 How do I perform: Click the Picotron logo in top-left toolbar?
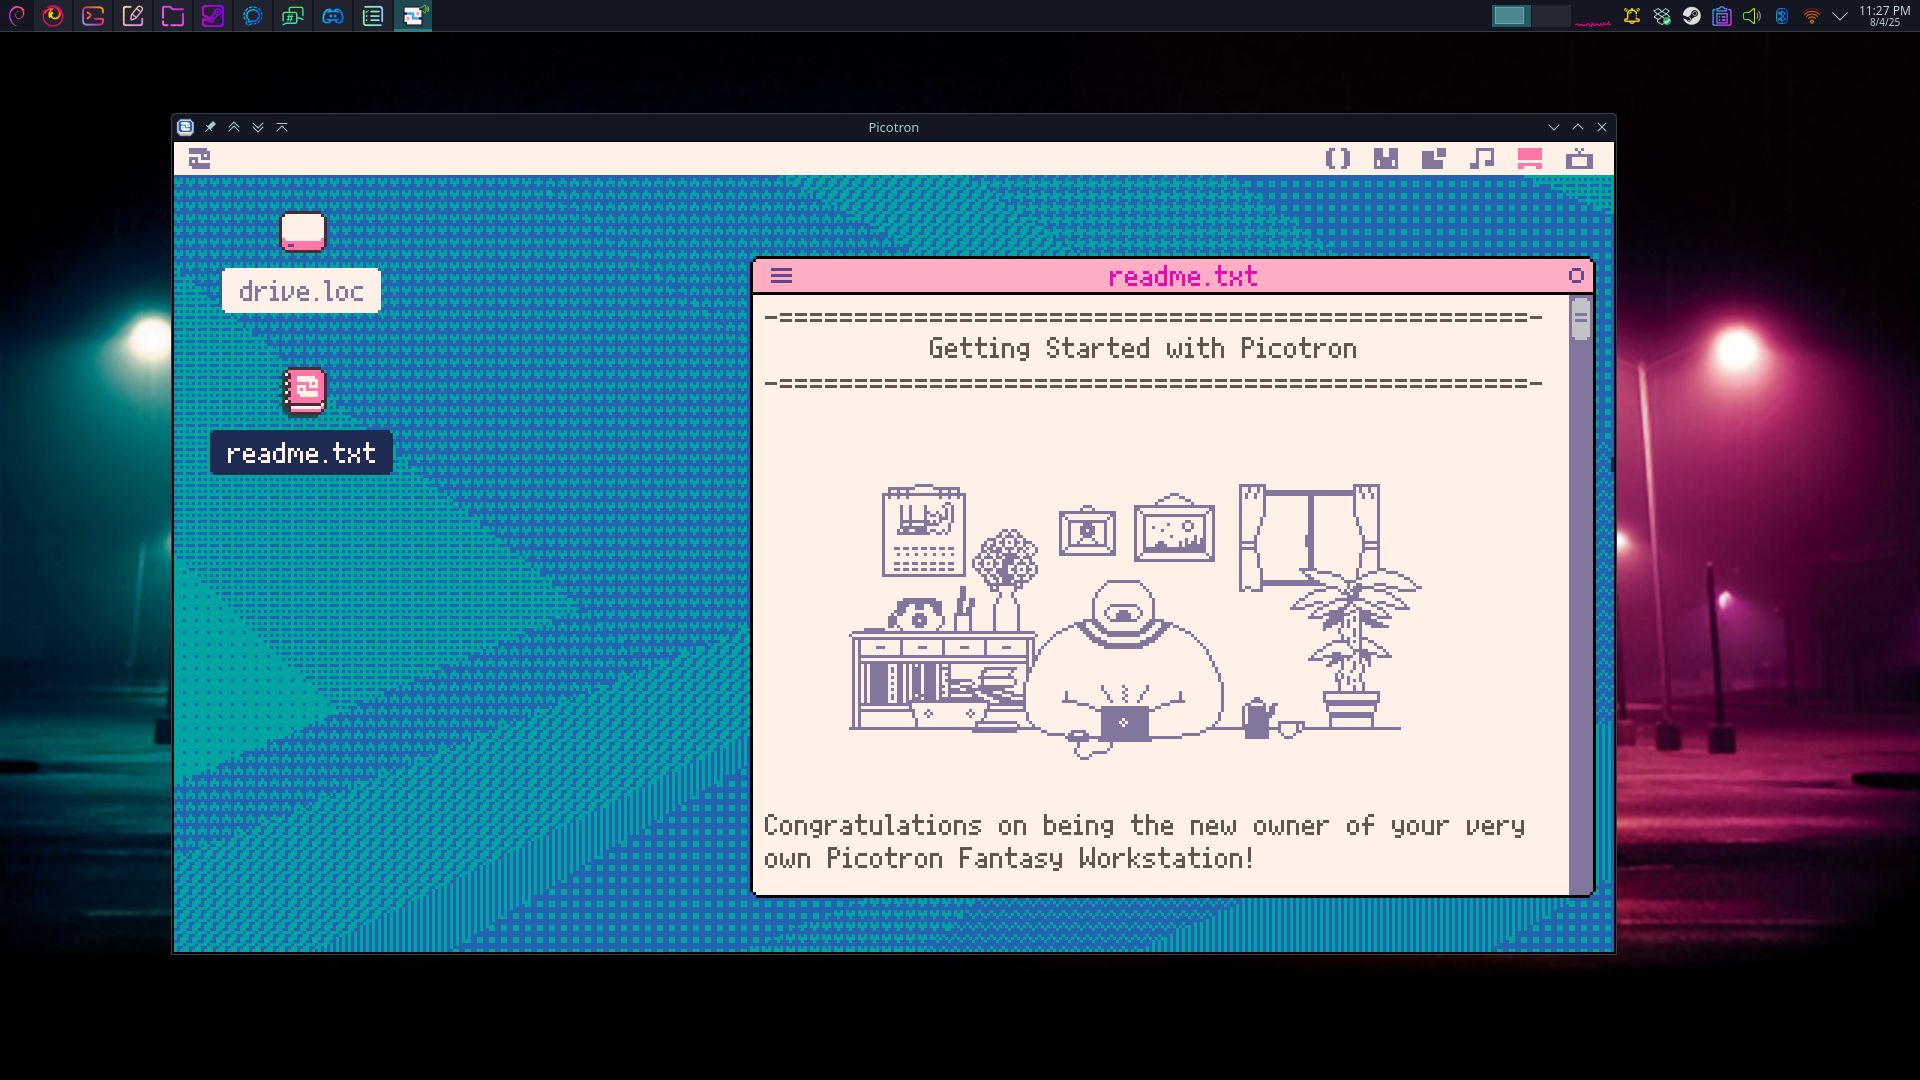pyautogui.click(x=199, y=159)
